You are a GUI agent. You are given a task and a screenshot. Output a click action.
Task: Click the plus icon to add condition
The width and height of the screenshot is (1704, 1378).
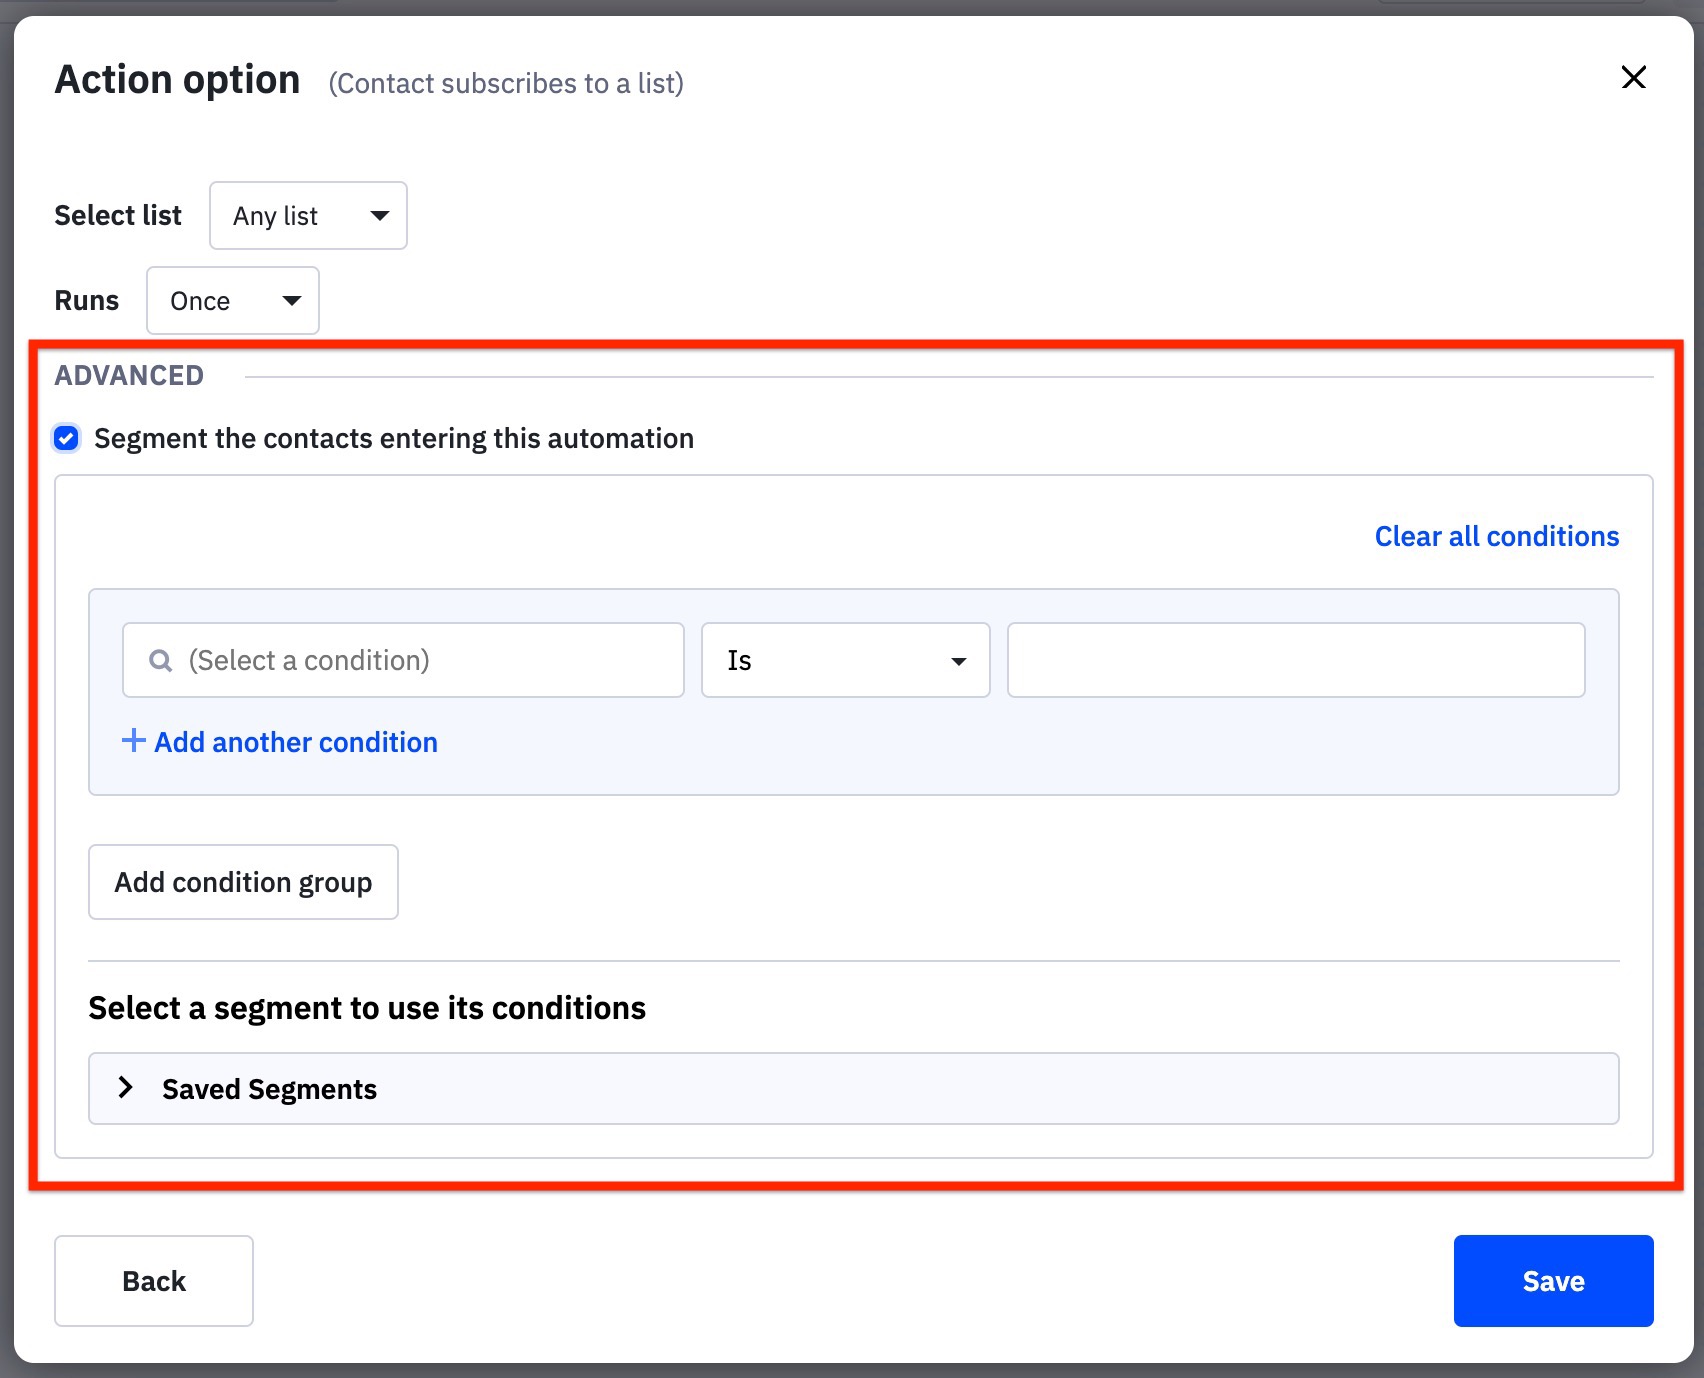tap(133, 741)
